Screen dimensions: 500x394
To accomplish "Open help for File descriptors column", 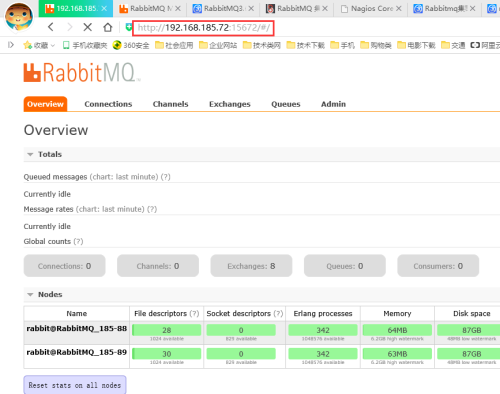I will coord(194,313).
